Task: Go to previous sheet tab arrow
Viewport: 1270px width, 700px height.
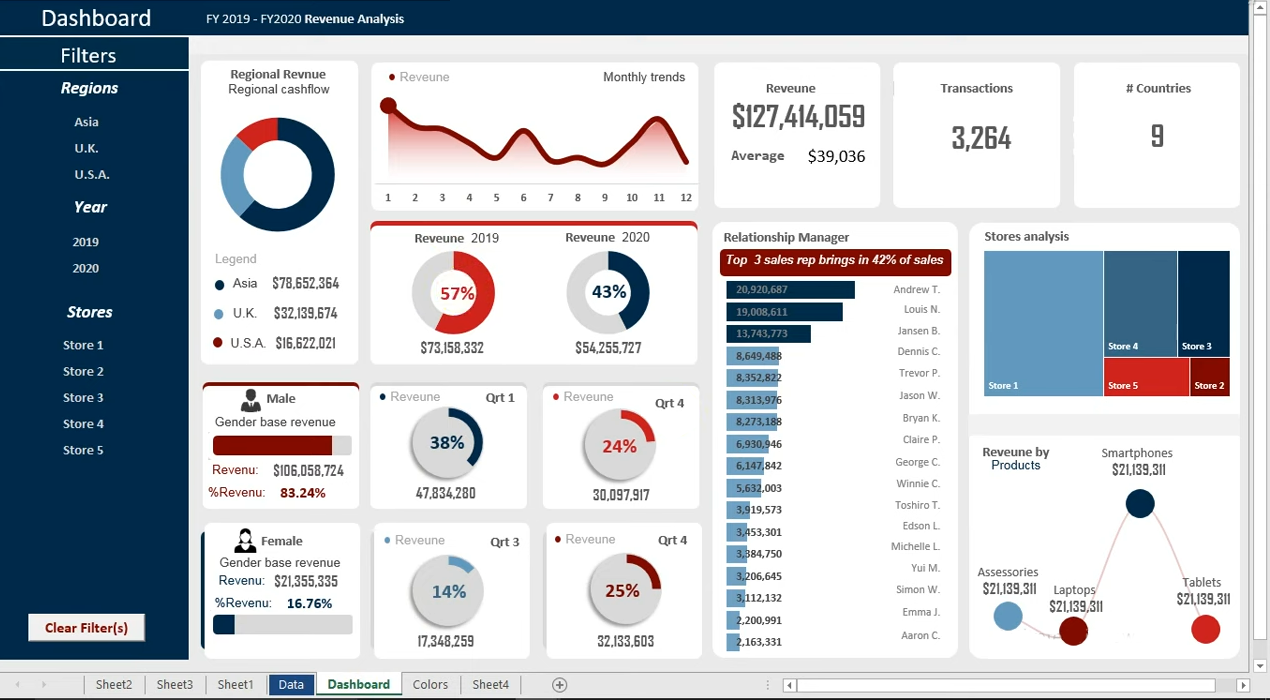Action: tap(17, 685)
